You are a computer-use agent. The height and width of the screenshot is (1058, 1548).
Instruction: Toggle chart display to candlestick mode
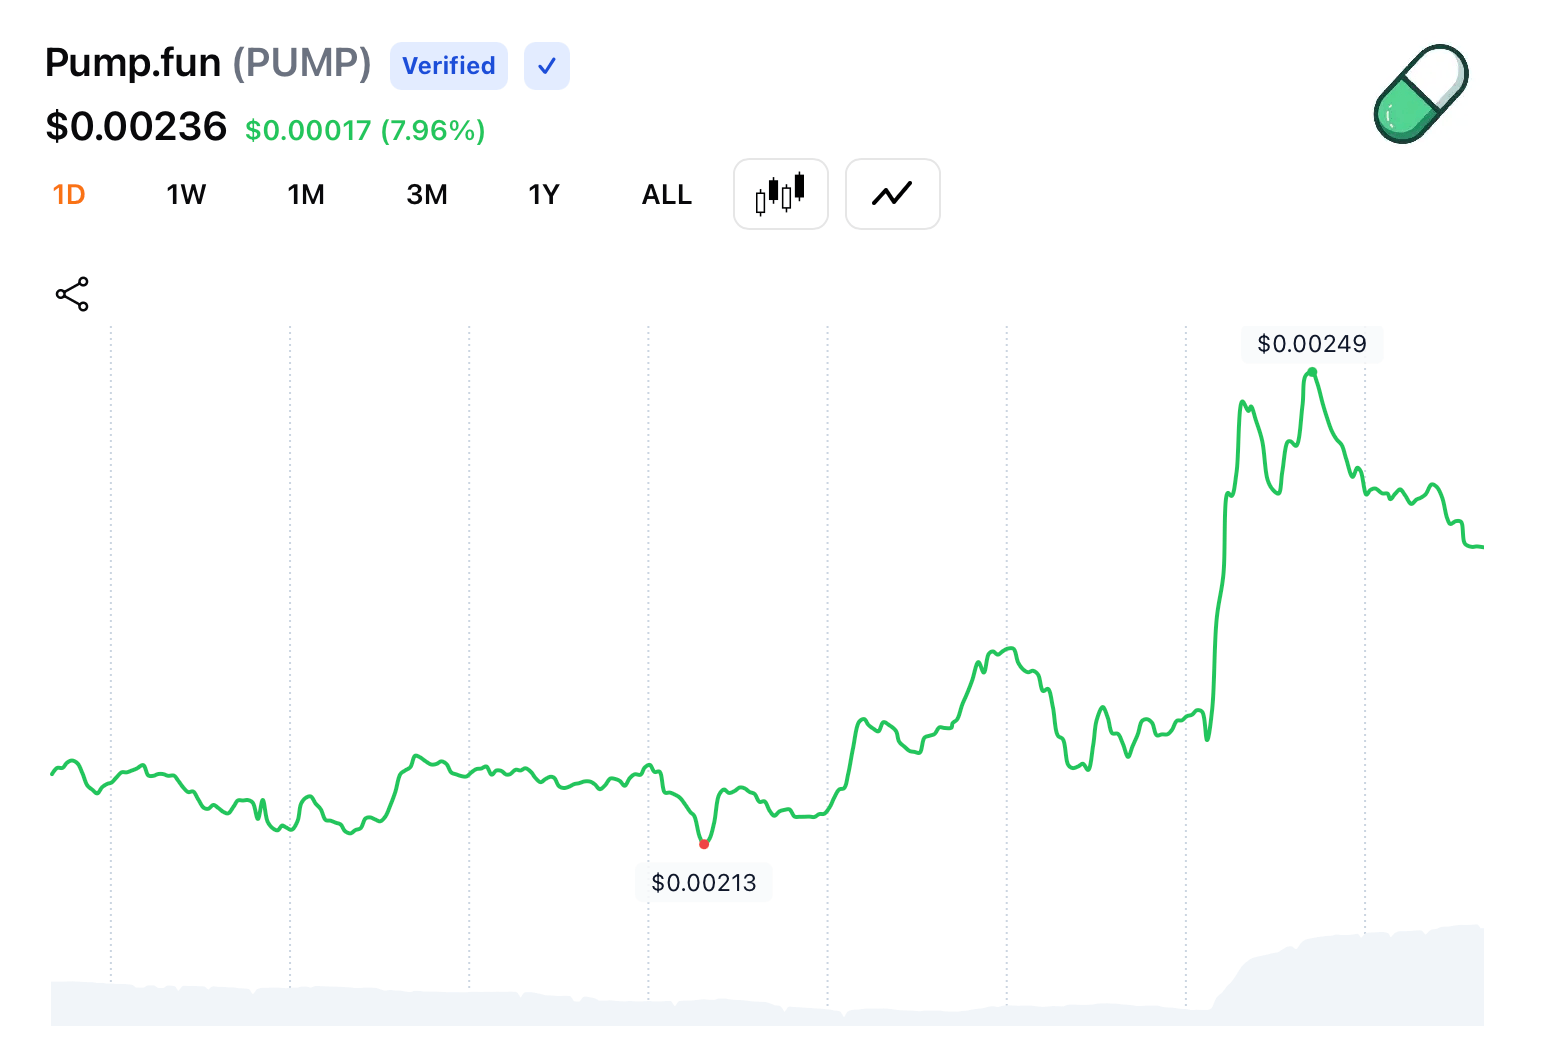[780, 194]
